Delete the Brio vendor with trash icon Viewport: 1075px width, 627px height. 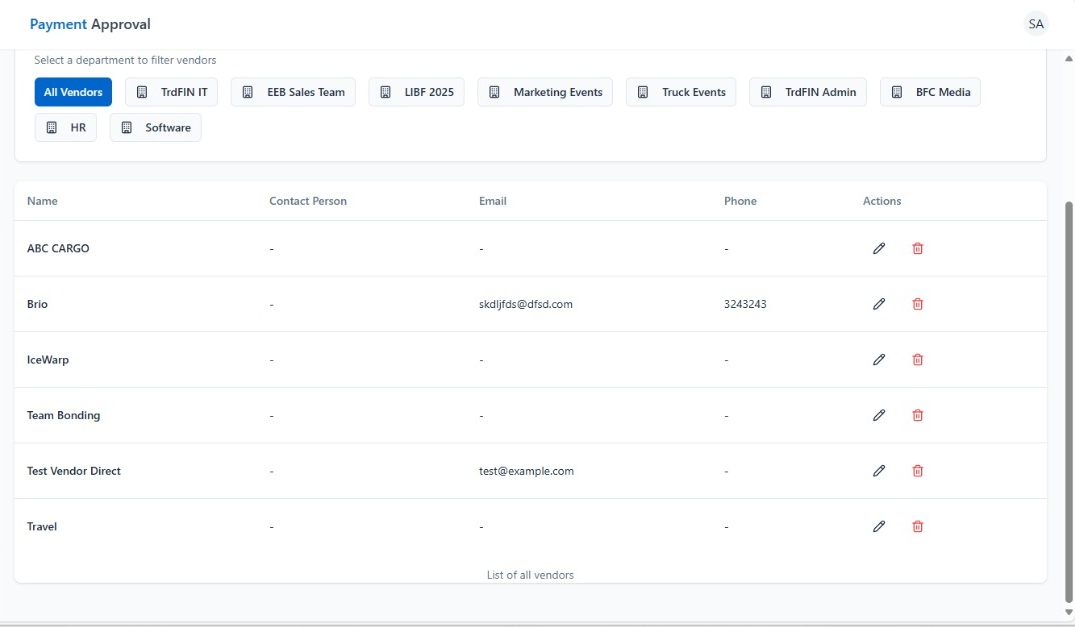pyautogui.click(x=917, y=304)
